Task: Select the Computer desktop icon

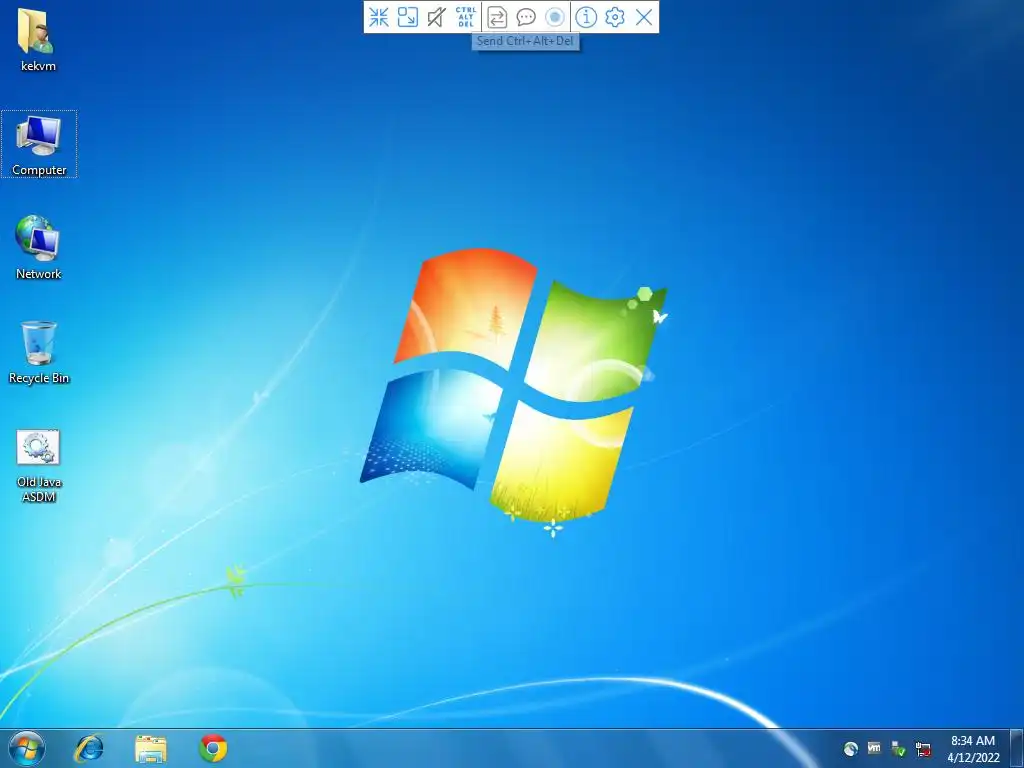Action: click(x=39, y=144)
